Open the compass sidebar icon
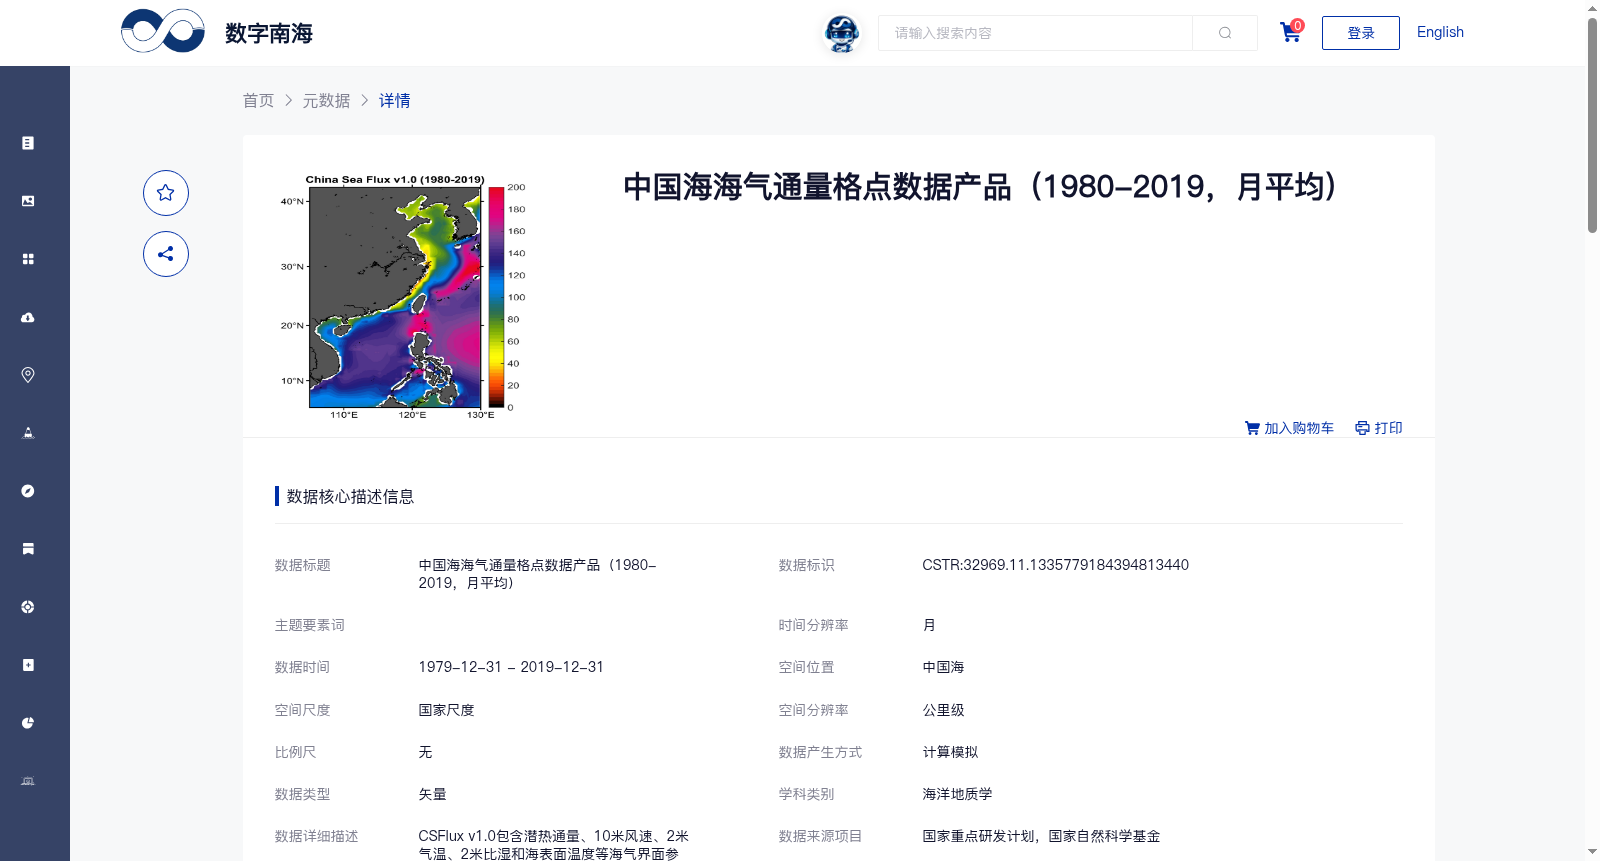The width and height of the screenshot is (1600, 861). [28, 491]
